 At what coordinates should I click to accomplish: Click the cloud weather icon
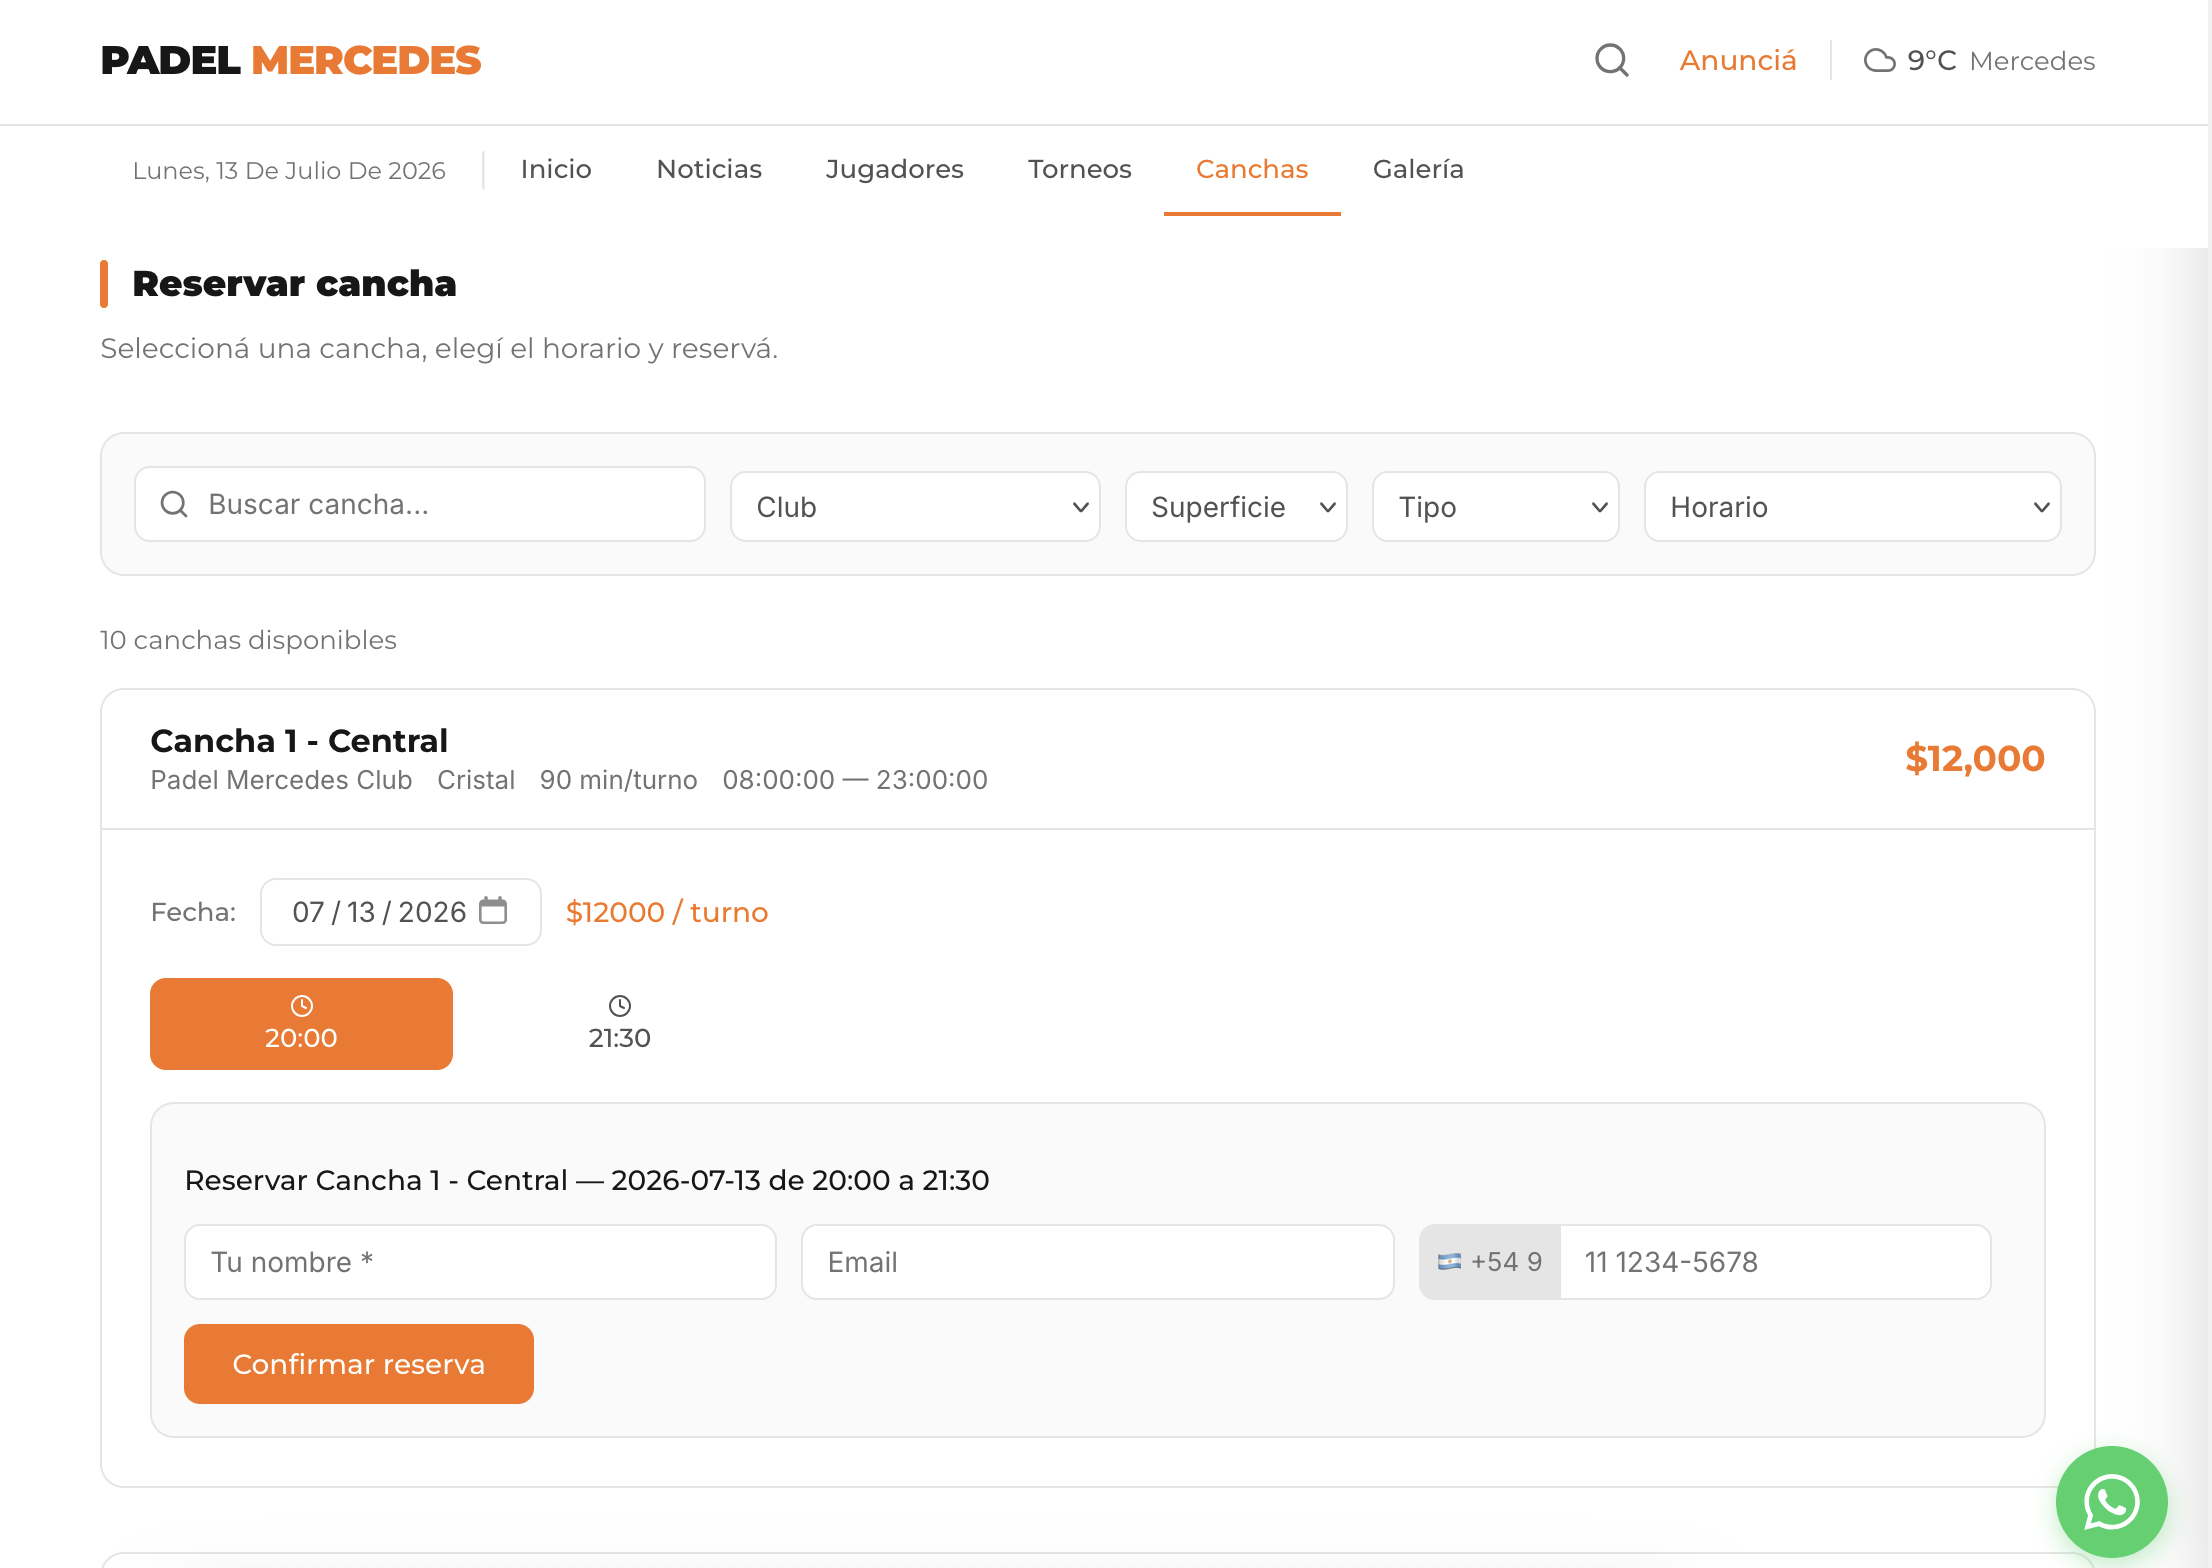point(1879,61)
